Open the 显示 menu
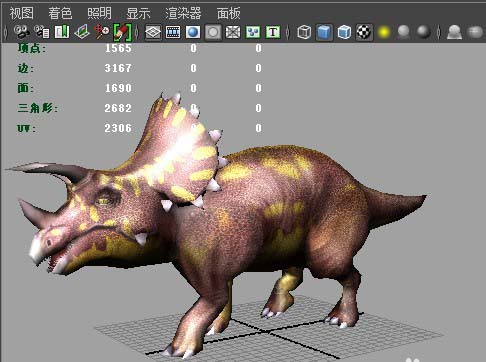Image resolution: width=486 pixels, height=362 pixels. [138, 13]
